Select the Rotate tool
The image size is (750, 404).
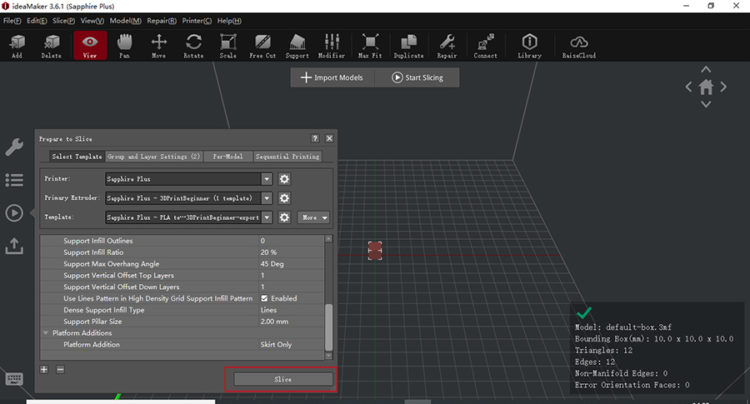click(x=193, y=46)
